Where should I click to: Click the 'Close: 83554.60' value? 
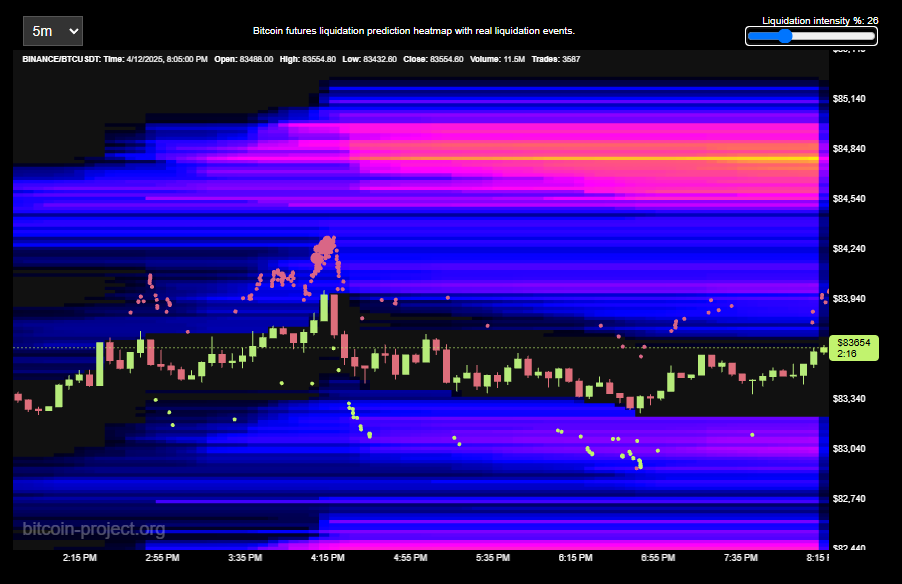tap(433, 59)
